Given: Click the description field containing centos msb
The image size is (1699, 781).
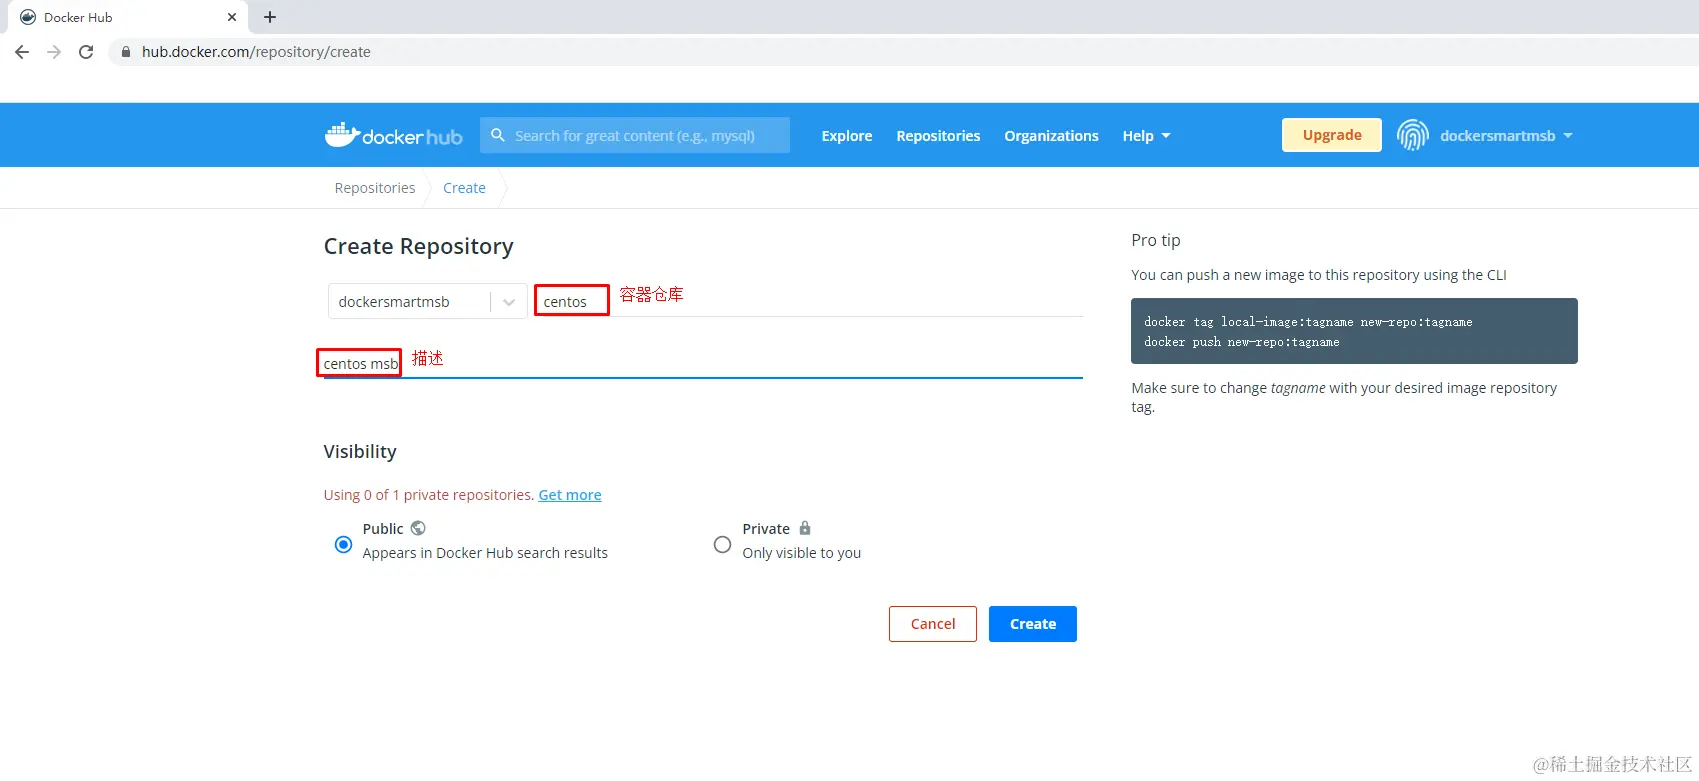Looking at the screenshot, I should pyautogui.click(x=703, y=363).
